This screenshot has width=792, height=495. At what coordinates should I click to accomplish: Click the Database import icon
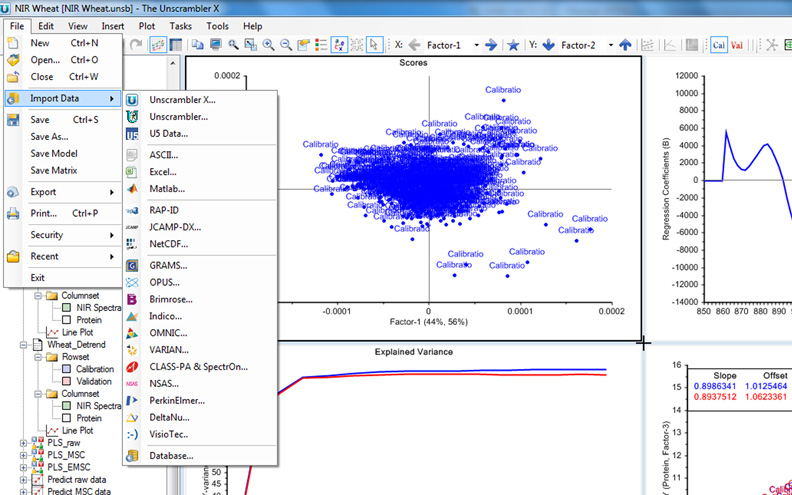tap(132, 456)
